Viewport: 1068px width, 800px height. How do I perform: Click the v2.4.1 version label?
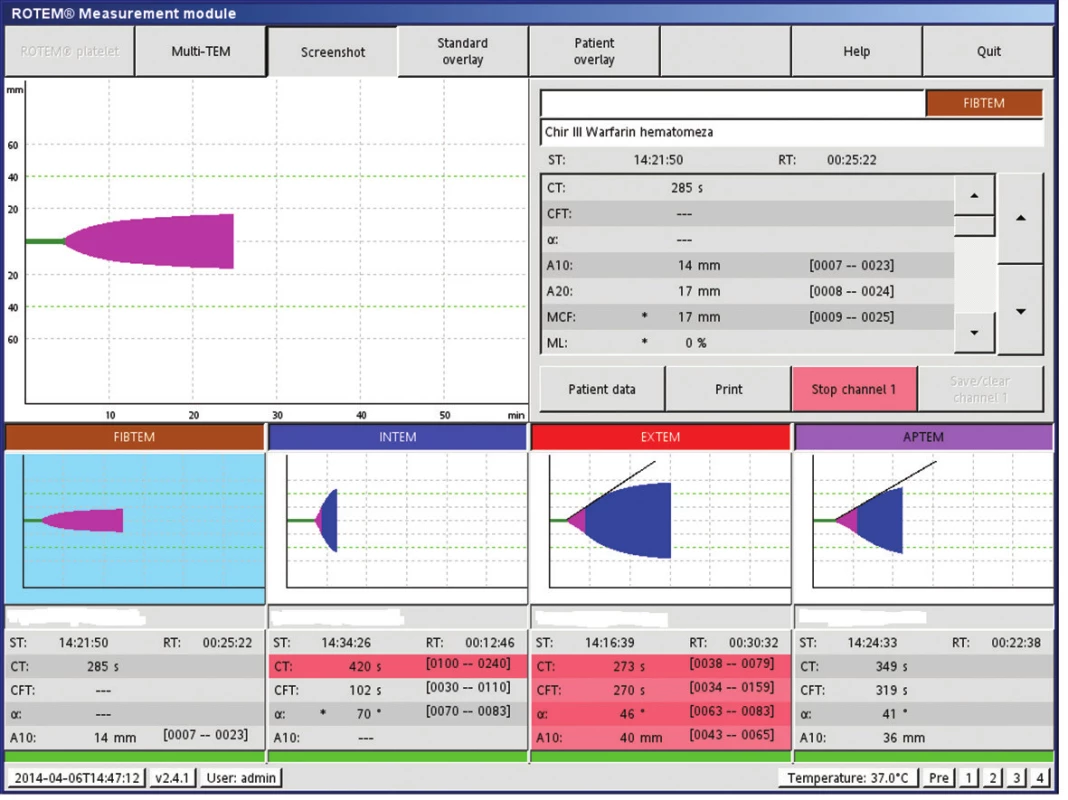[x=172, y=778]
